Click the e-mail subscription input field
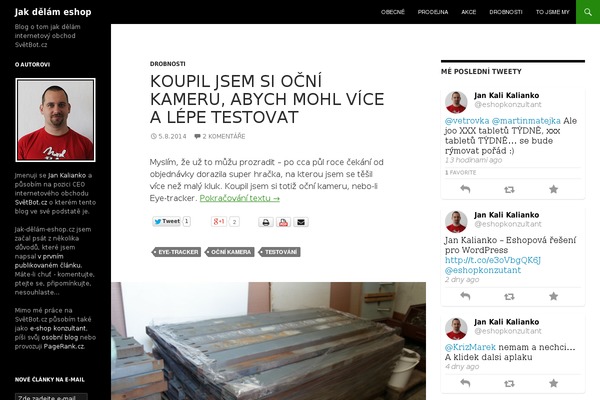The image size is (600, 400). (51, 397)
